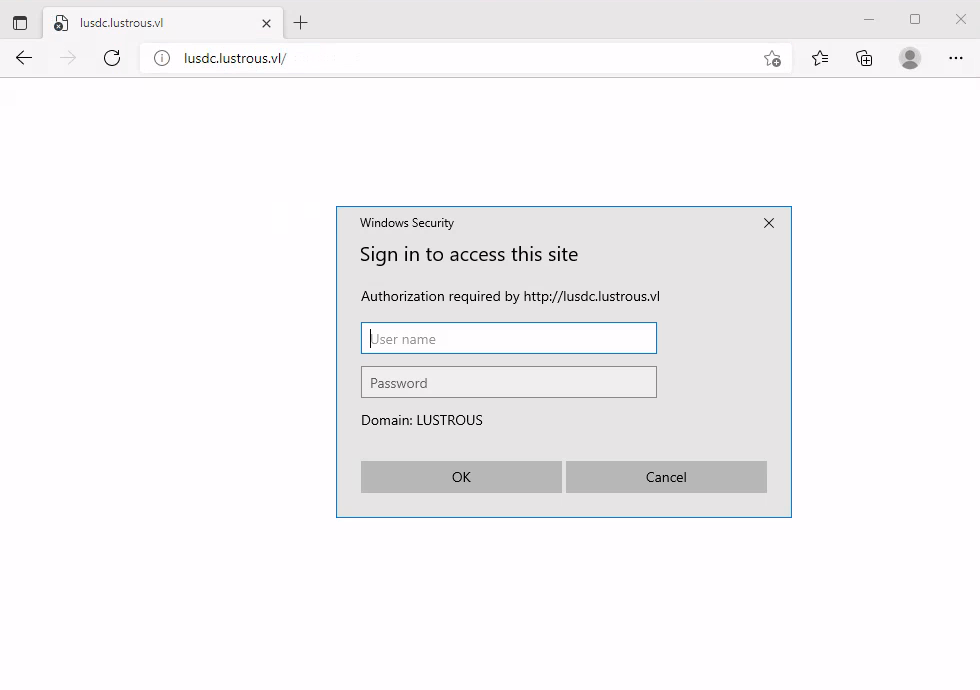Click 'Authorization required by http://lusdc.lustrous.vl' text
980x690 pixels.
[x=510, y=296]
